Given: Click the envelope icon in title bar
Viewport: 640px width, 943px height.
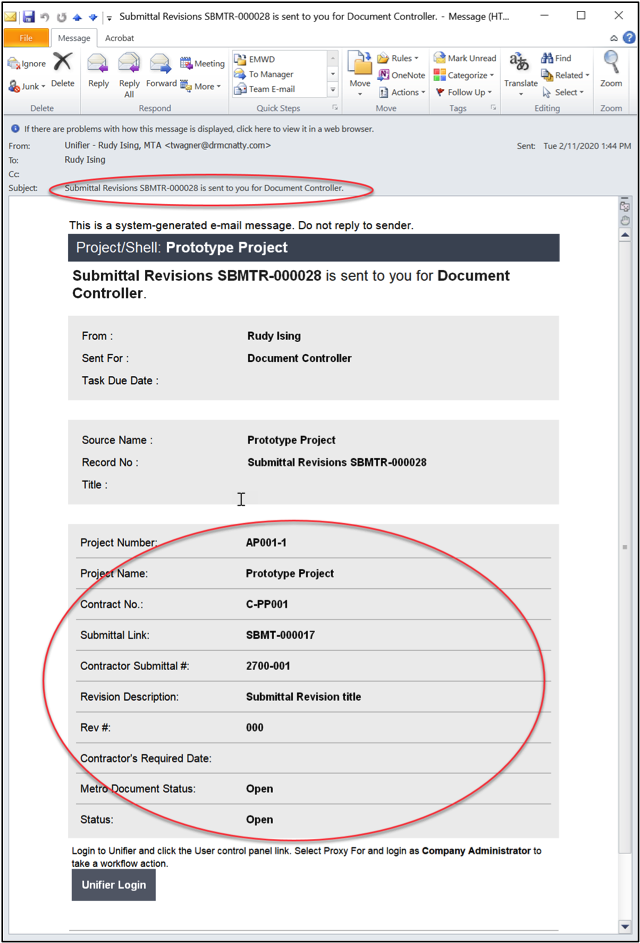Looking at the screenshot, I should click(x=11, y=16).
